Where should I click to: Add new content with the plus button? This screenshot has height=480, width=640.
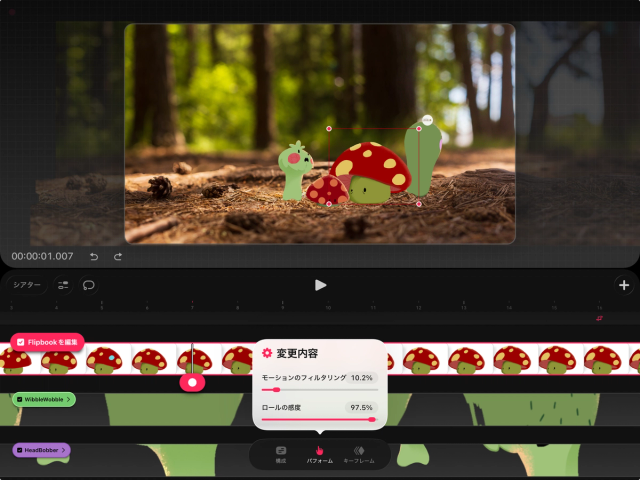pyautogui.click(x=624, y=285)
